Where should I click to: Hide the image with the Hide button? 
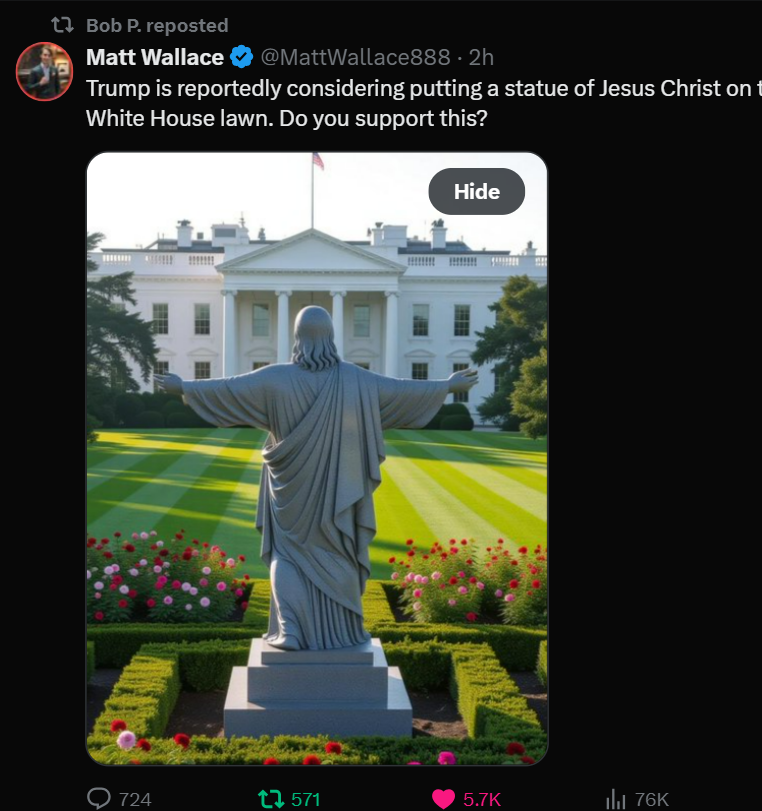point(476,191)
